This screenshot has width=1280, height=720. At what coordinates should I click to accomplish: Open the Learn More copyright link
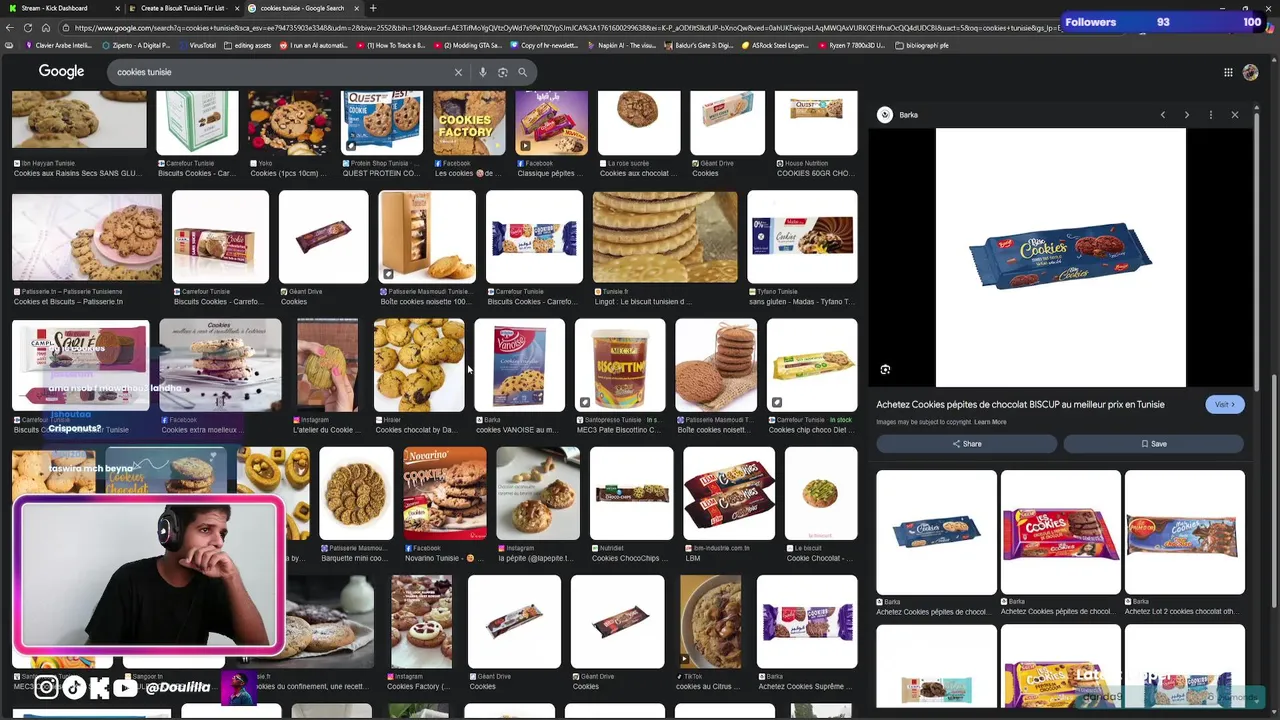click(x=990, y=422)
